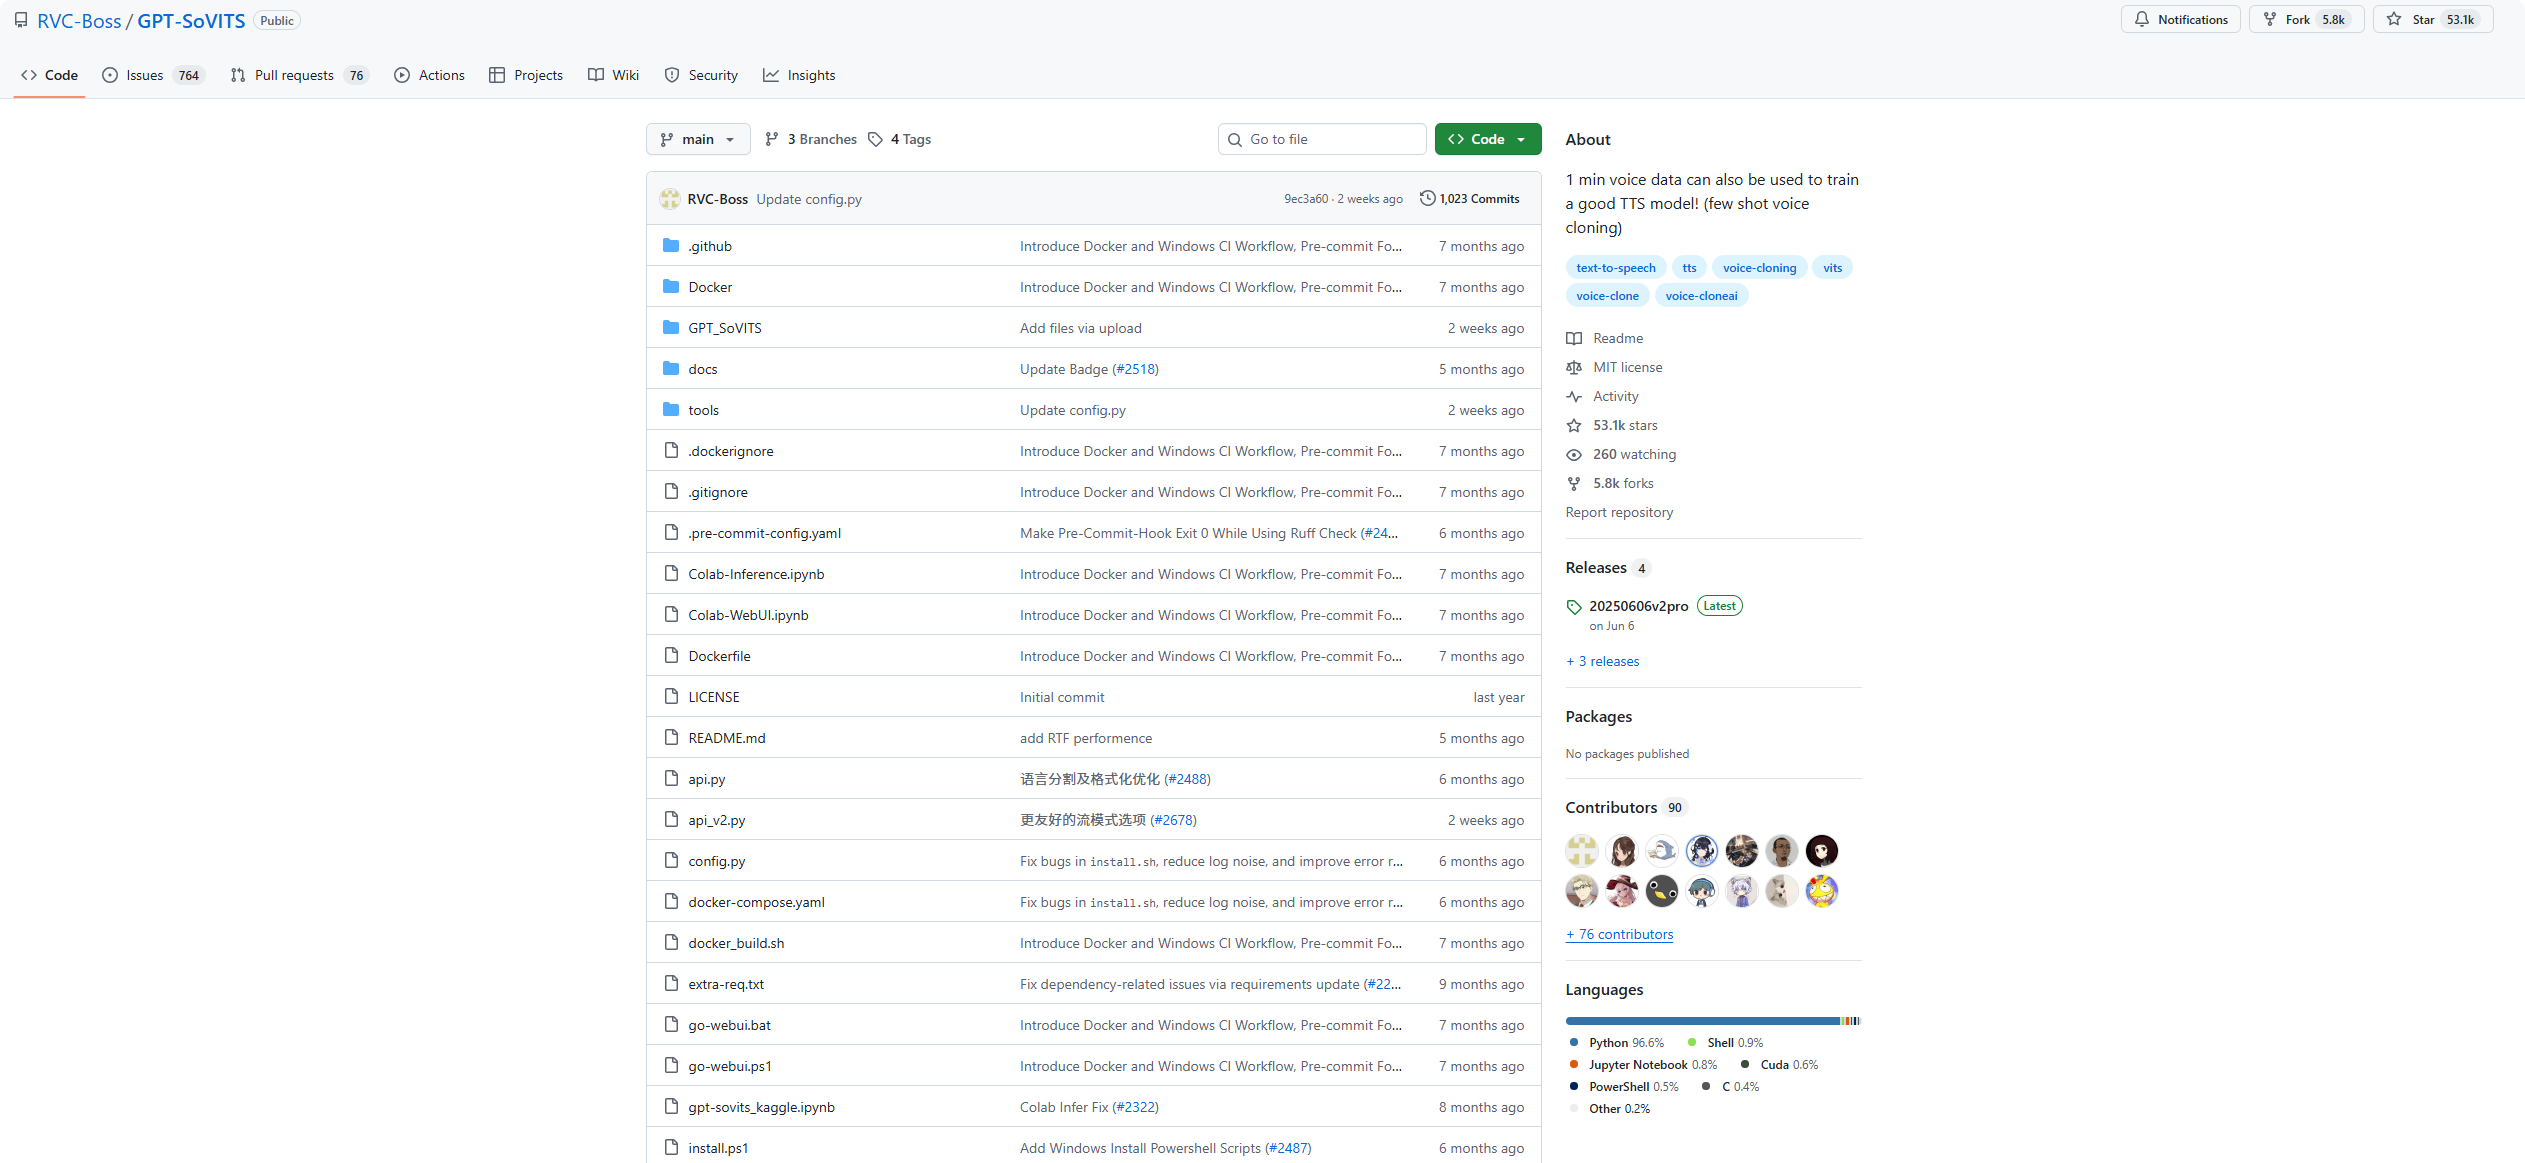The image size is (2525, 1163).
Task: Open the first contributor avatar thumbnail
Action: (x=1582, y=851)
